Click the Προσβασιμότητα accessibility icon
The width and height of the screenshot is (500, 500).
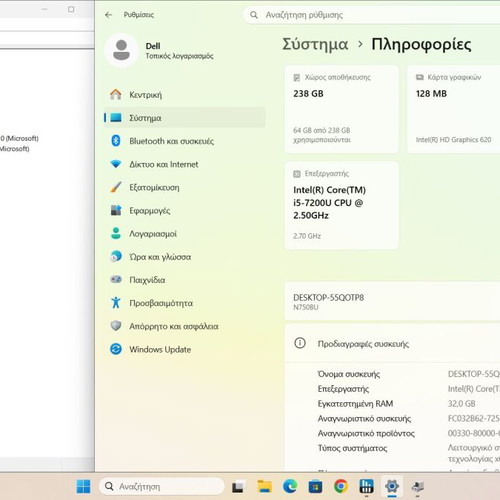pos(116,302)
